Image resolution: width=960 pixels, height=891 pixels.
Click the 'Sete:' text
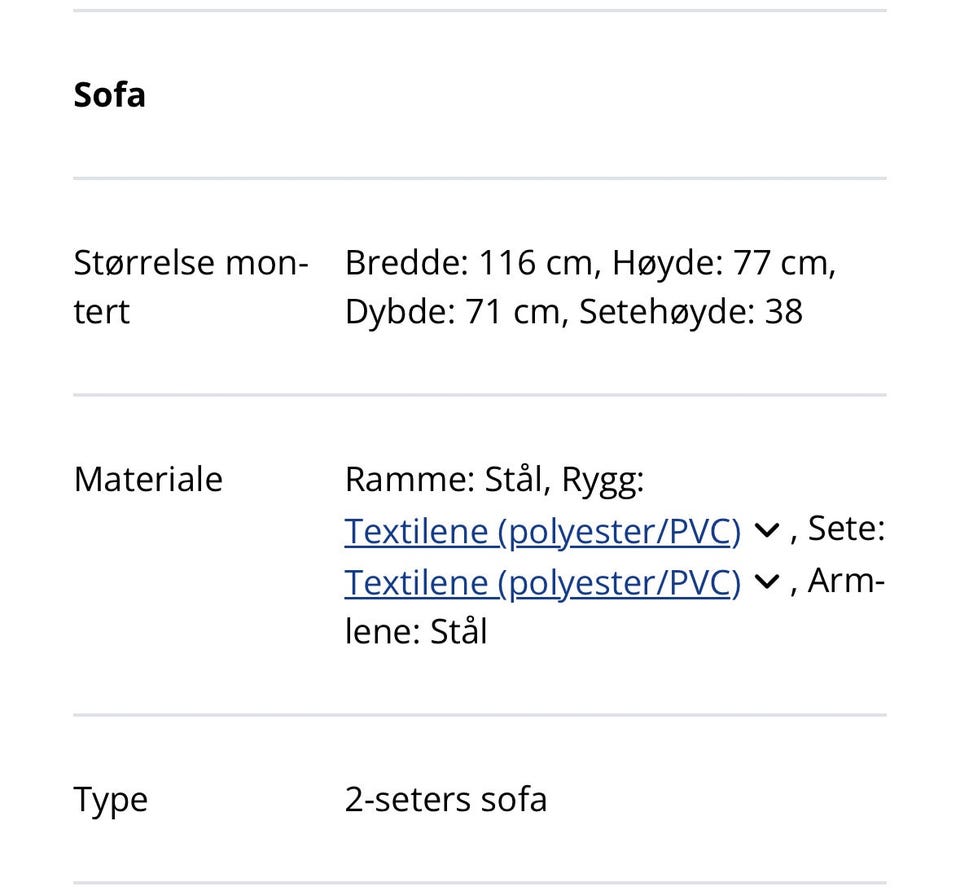coord(846,528)
